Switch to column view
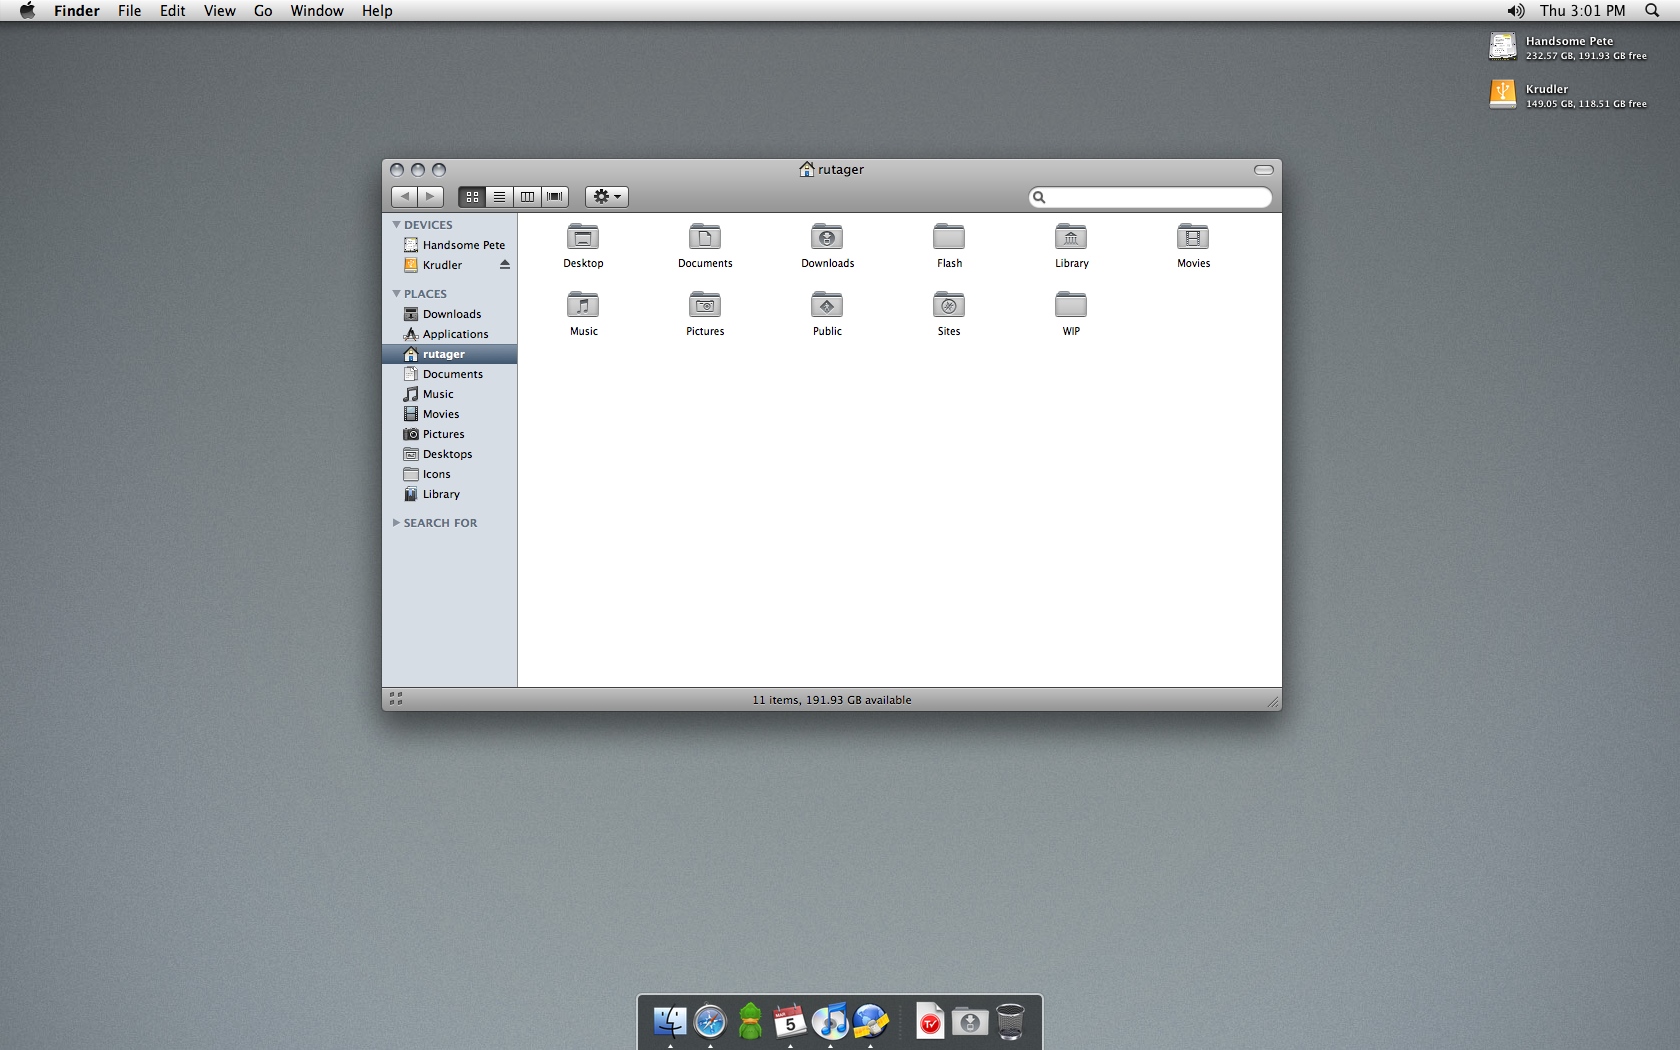Screen dimensions: 1680x1050 pyautogui.click(x=527, y=197)
